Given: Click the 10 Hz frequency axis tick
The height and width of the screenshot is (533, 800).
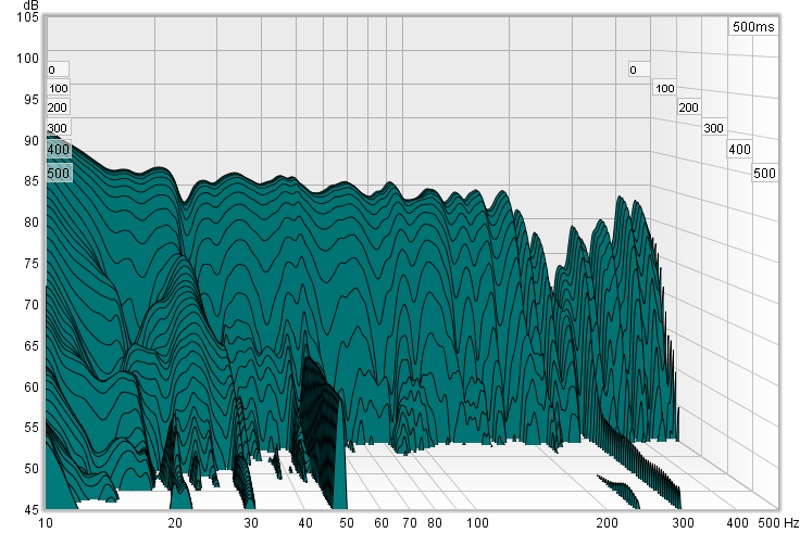Looking at the screenshot, I should 45,523.
